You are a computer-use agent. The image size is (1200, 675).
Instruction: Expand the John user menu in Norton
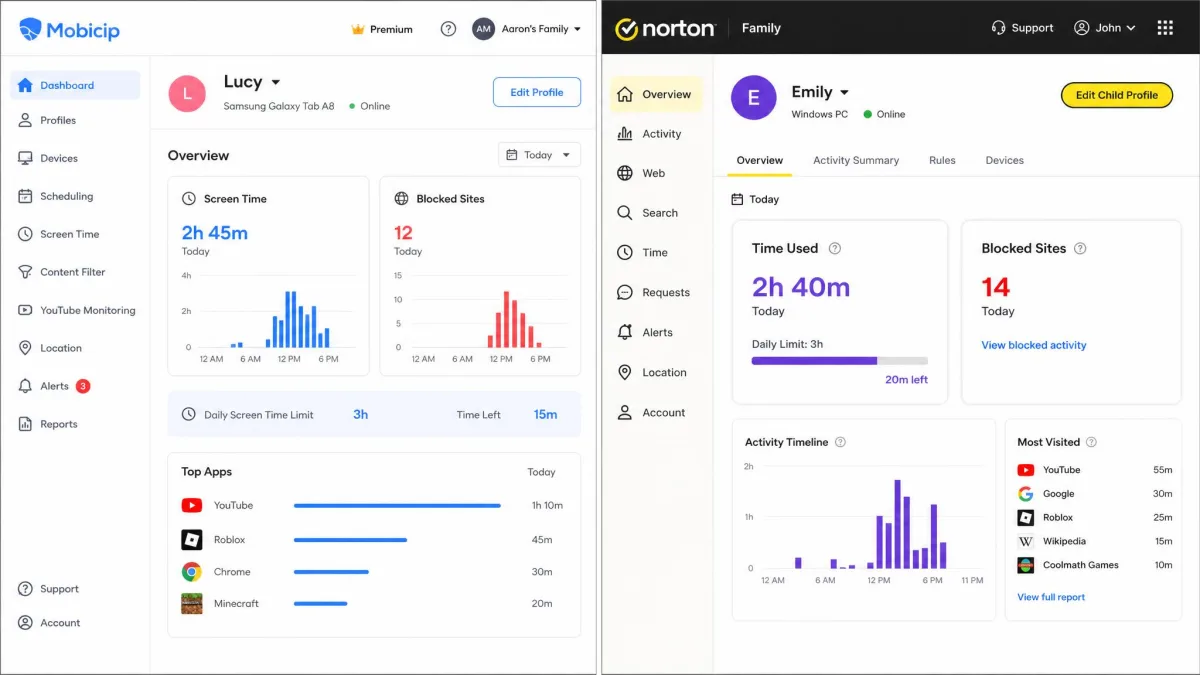pos(1105,28)
